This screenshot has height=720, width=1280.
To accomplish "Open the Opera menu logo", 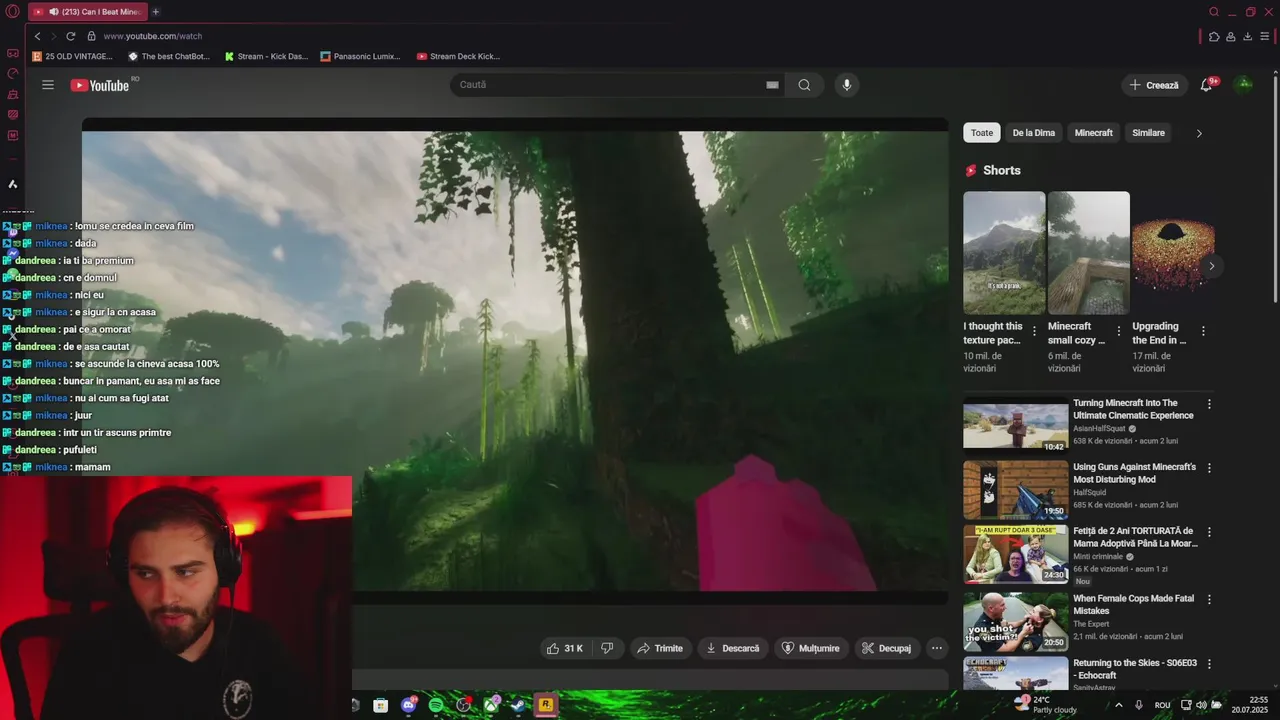I will coord(13,12).
